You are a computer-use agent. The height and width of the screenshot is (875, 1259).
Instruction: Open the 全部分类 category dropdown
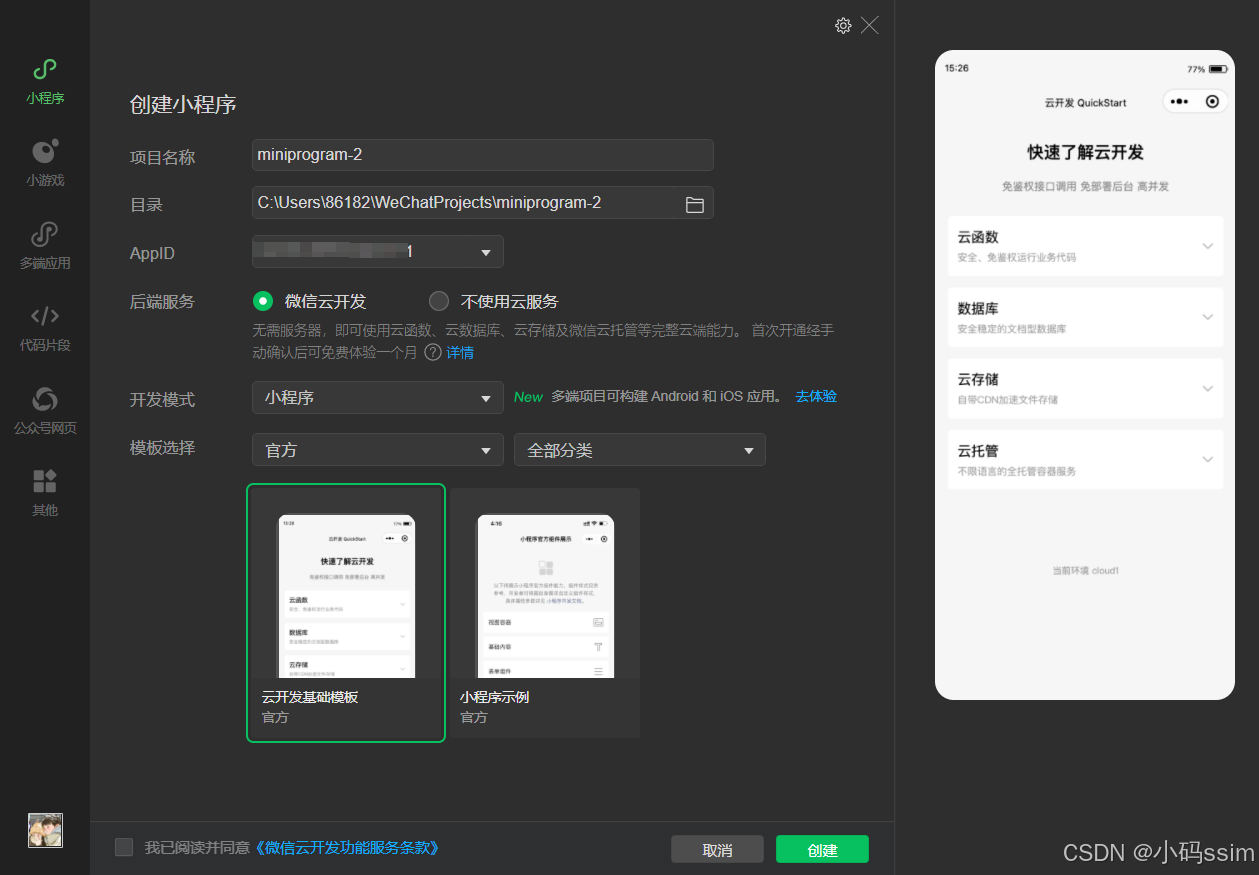640,450
